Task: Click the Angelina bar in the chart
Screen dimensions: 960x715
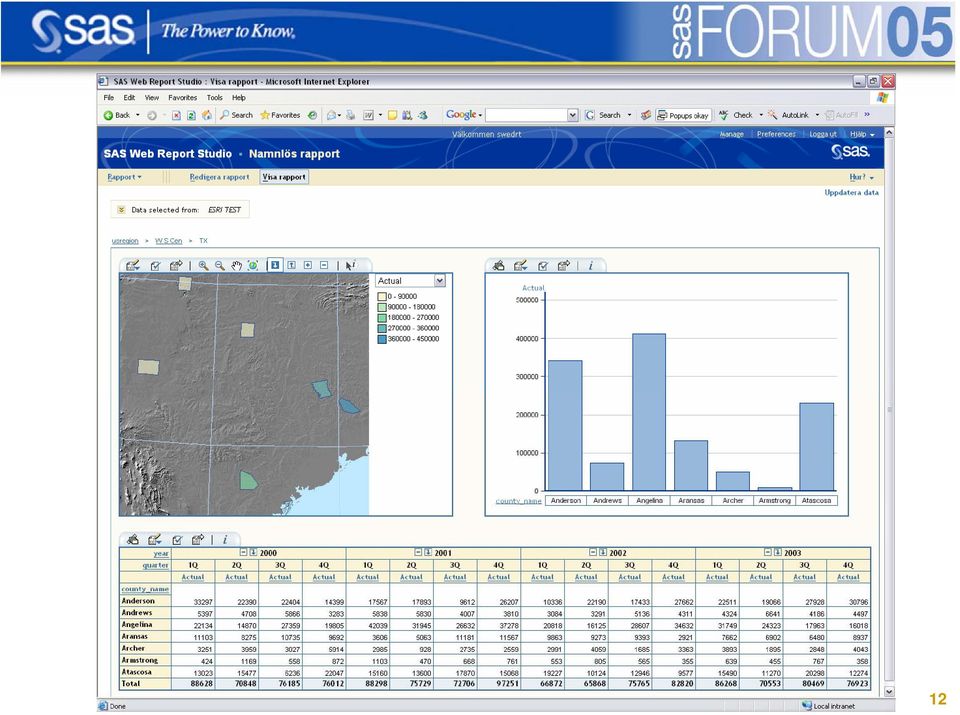Action: click(x=649, y=412)
